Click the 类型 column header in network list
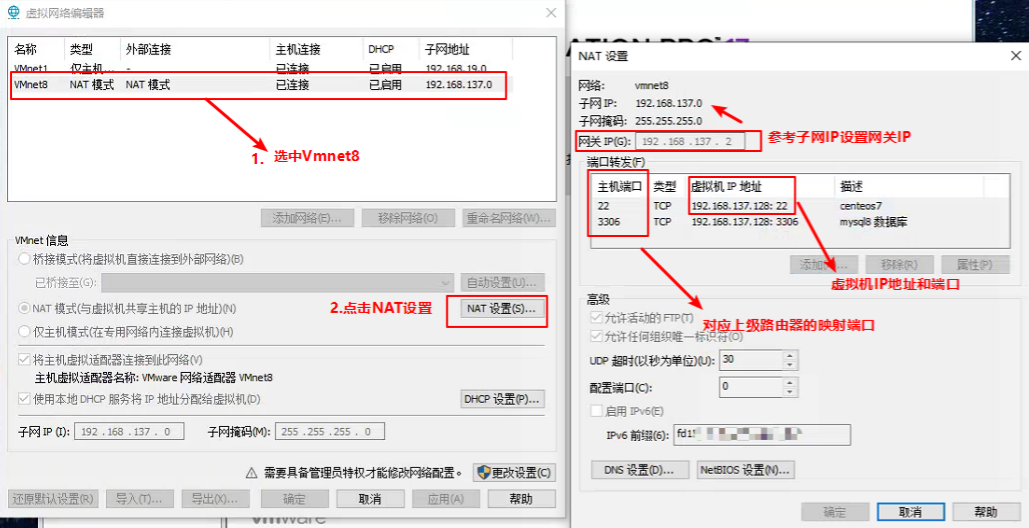The image size is (1029, 528). coord(80,50)
